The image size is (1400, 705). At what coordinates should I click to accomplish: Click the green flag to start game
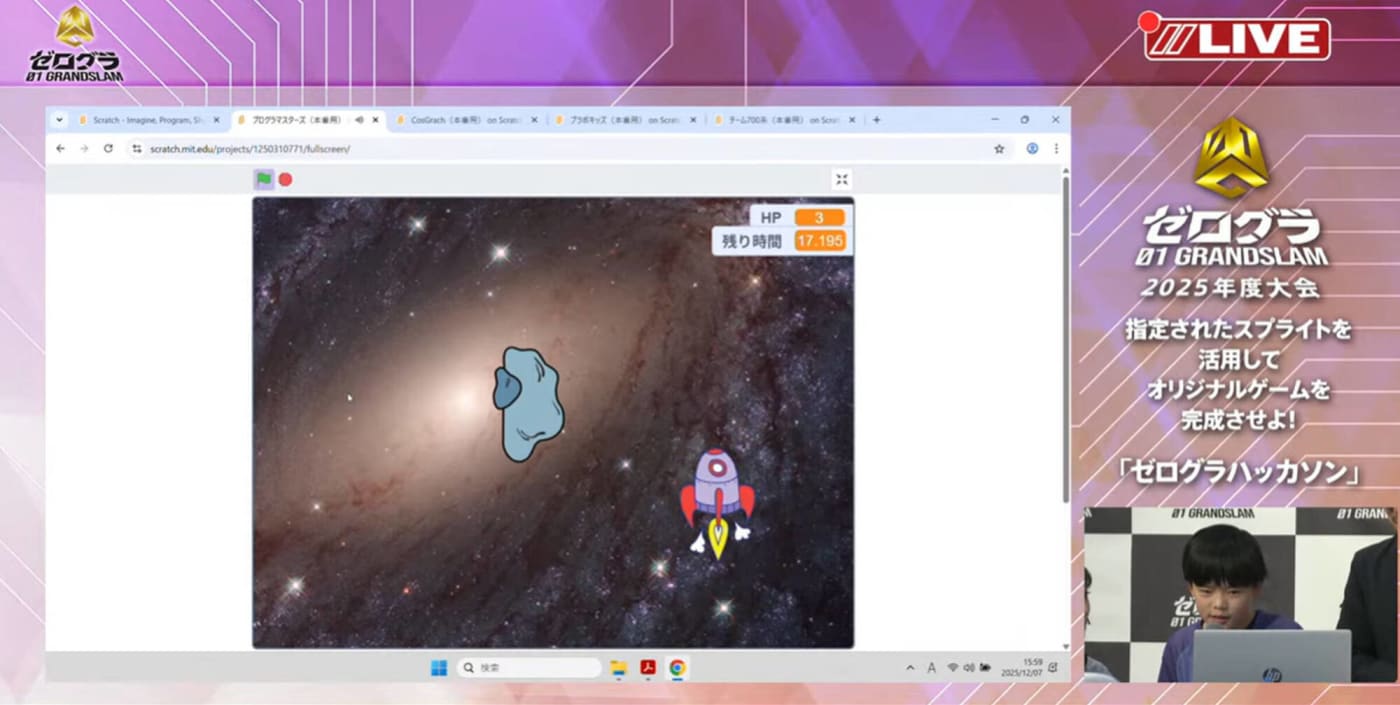(263, 179)
